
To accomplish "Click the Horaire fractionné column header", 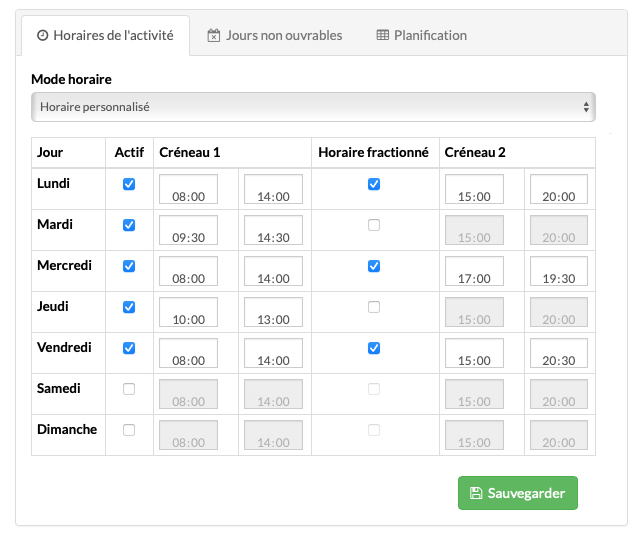I will click(374, 152).
